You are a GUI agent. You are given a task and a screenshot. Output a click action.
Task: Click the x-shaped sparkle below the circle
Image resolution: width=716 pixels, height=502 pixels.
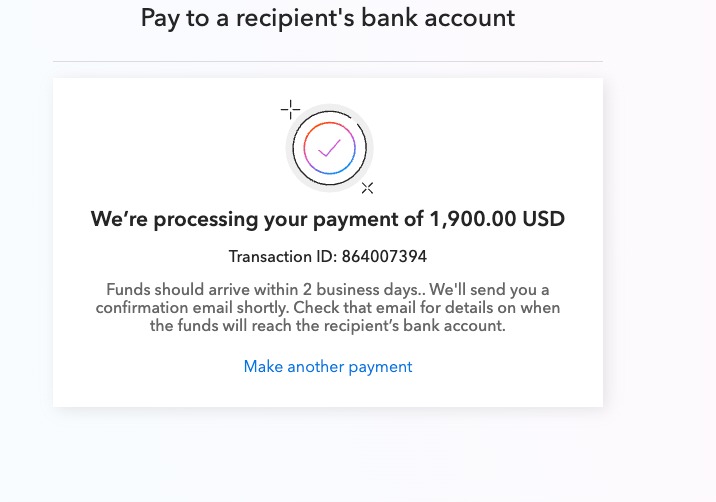(367, 188)
